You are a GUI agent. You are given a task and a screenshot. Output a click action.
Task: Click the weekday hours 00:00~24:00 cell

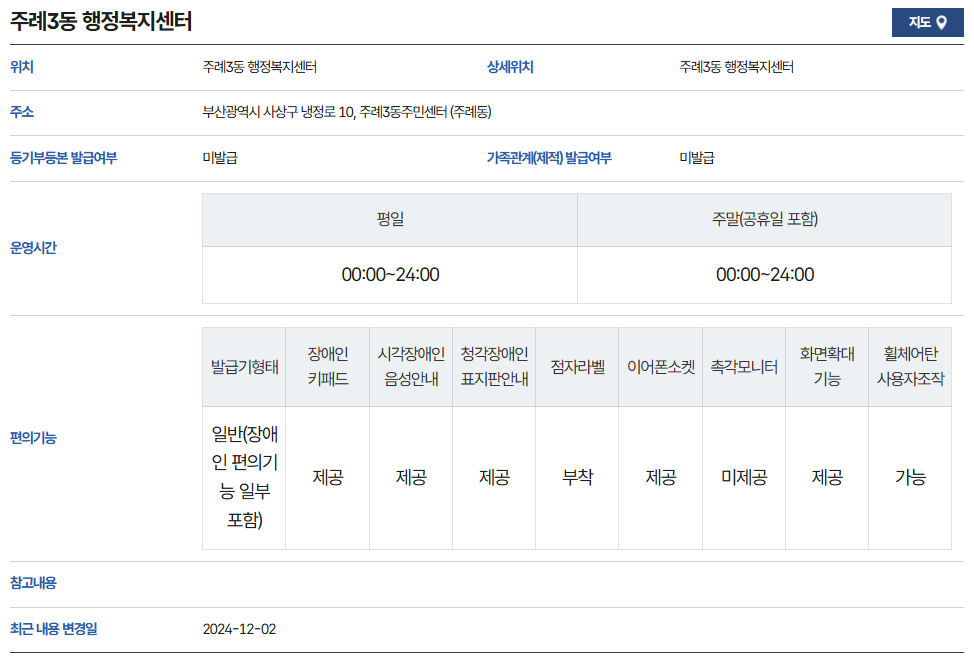(390, 274)
